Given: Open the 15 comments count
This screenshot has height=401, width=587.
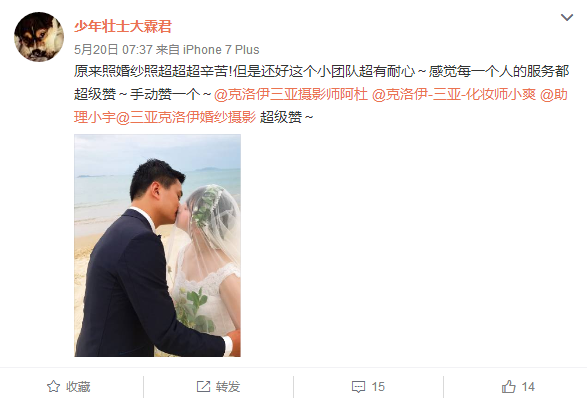Looking at the screenshot, I should coord(378,386).
